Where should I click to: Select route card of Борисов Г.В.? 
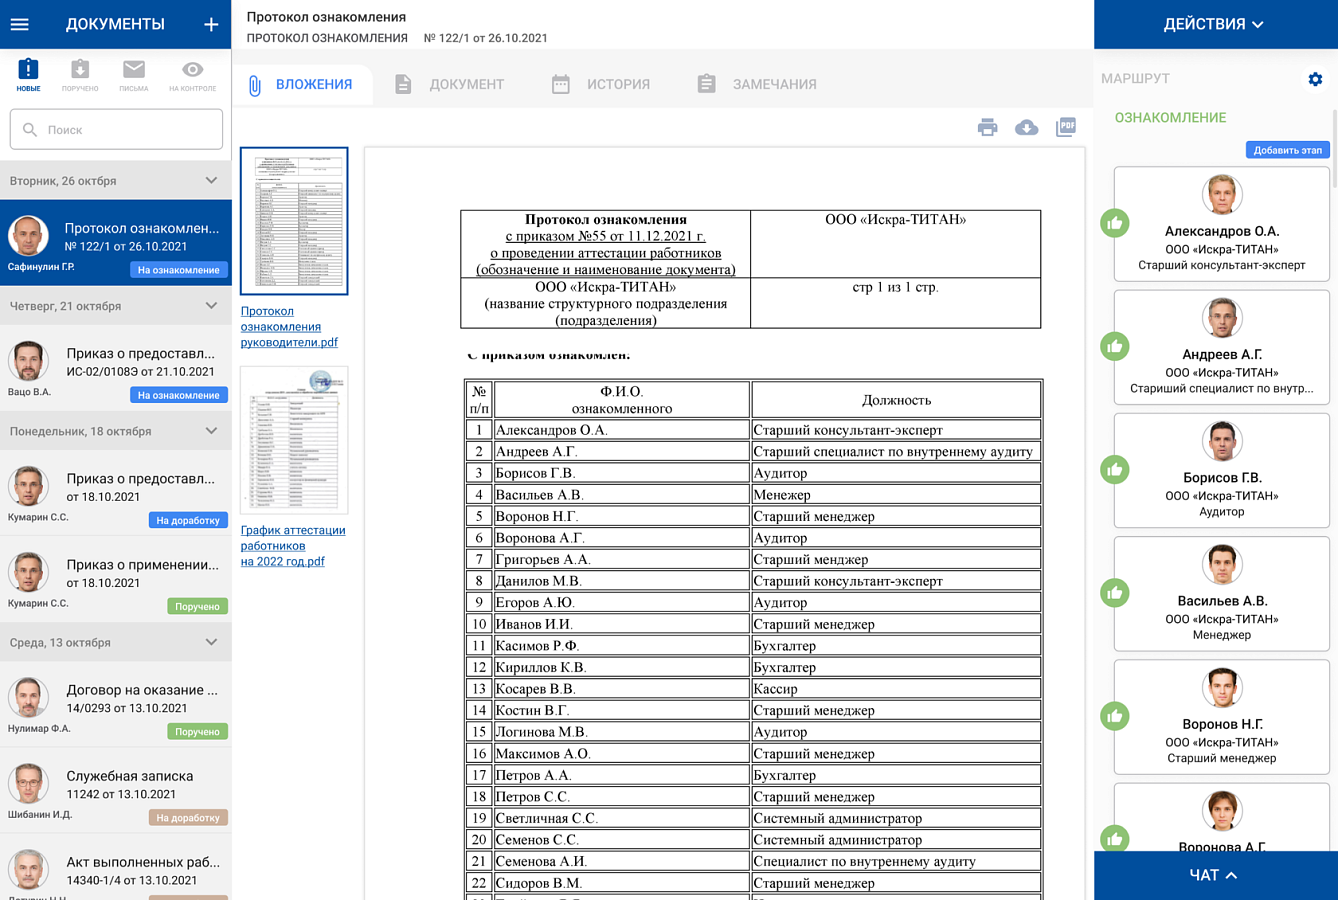(x=1221, y=470)
